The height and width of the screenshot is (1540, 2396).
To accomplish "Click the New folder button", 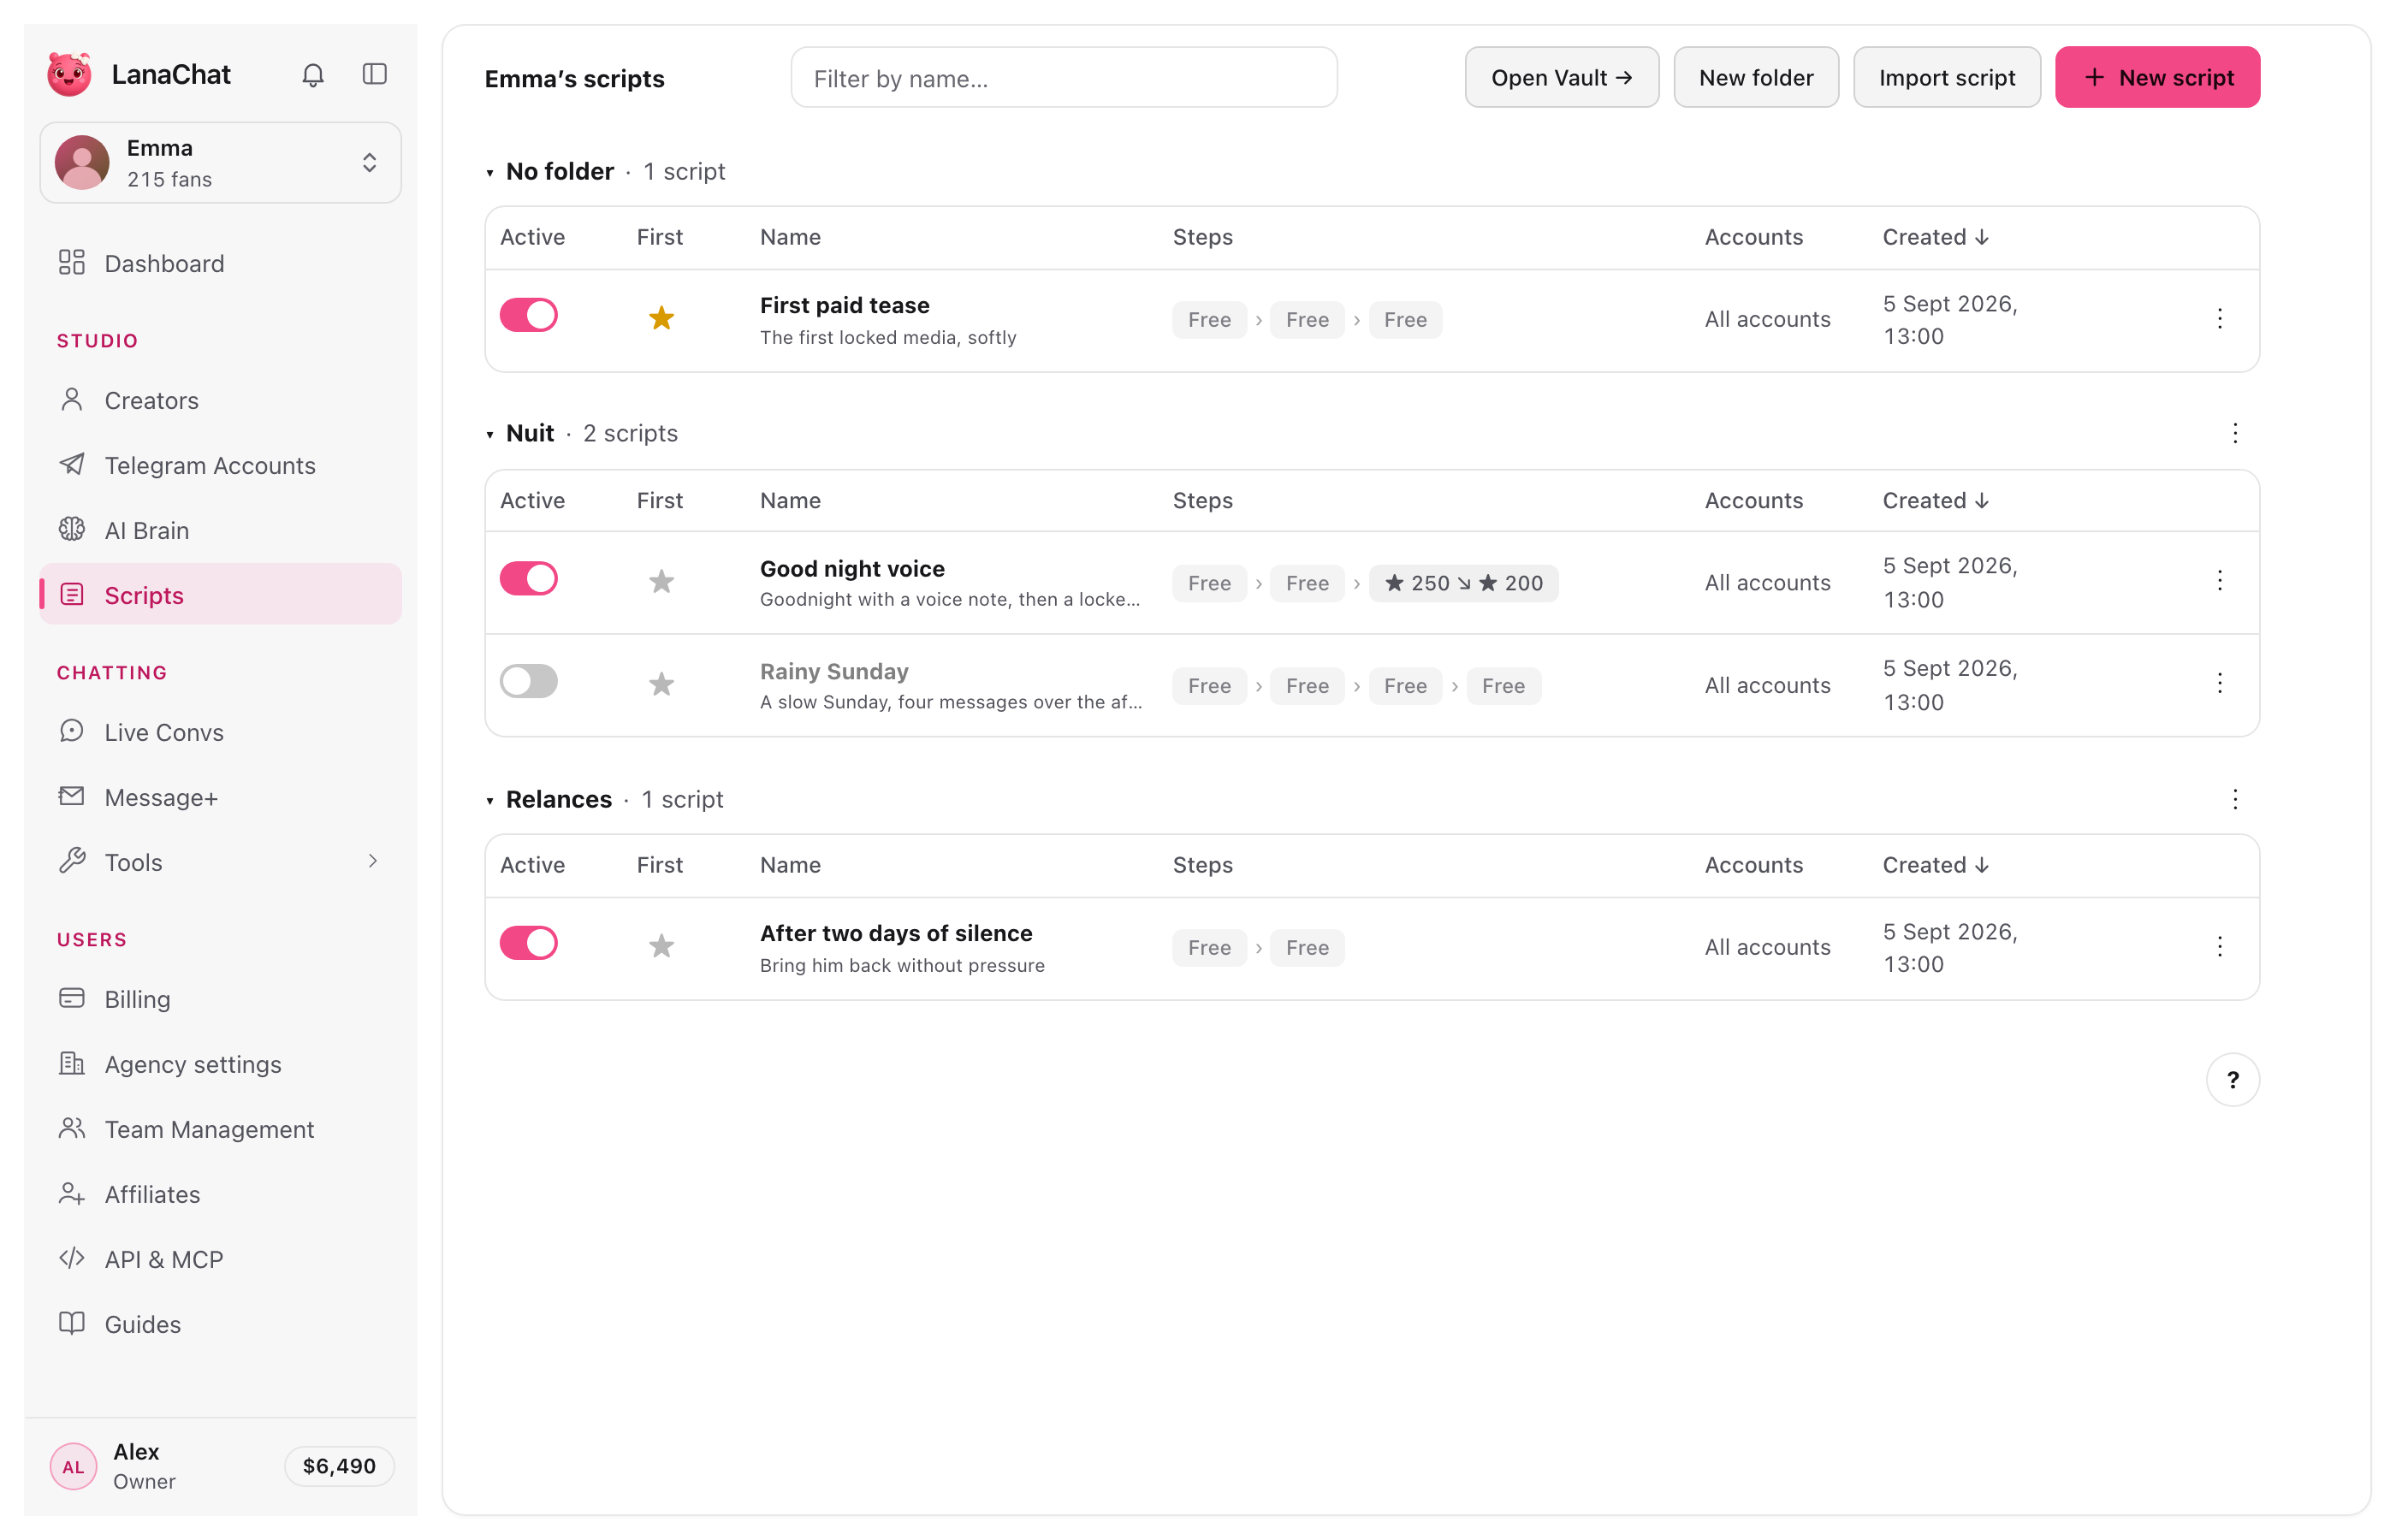I will 1756,77.
